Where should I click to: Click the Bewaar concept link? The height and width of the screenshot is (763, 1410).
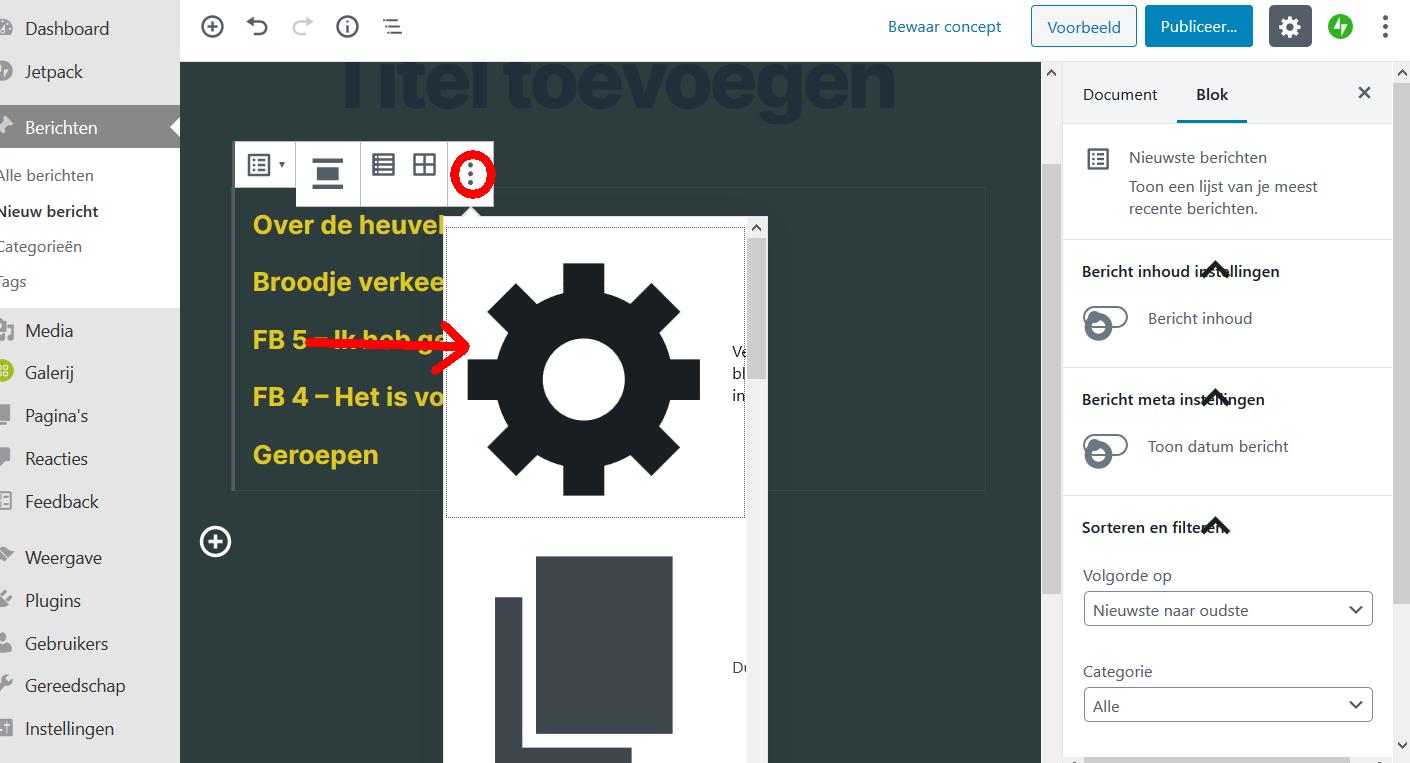click(944, 27)
